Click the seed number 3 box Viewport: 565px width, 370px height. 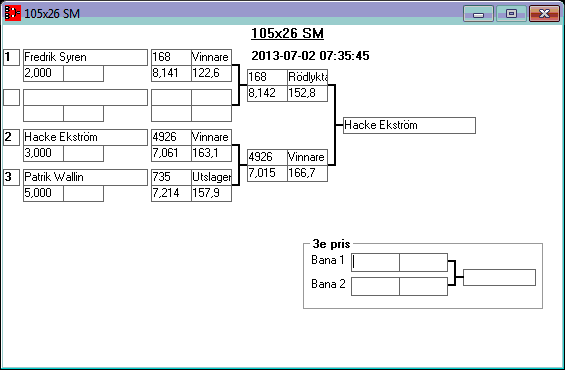12,177
